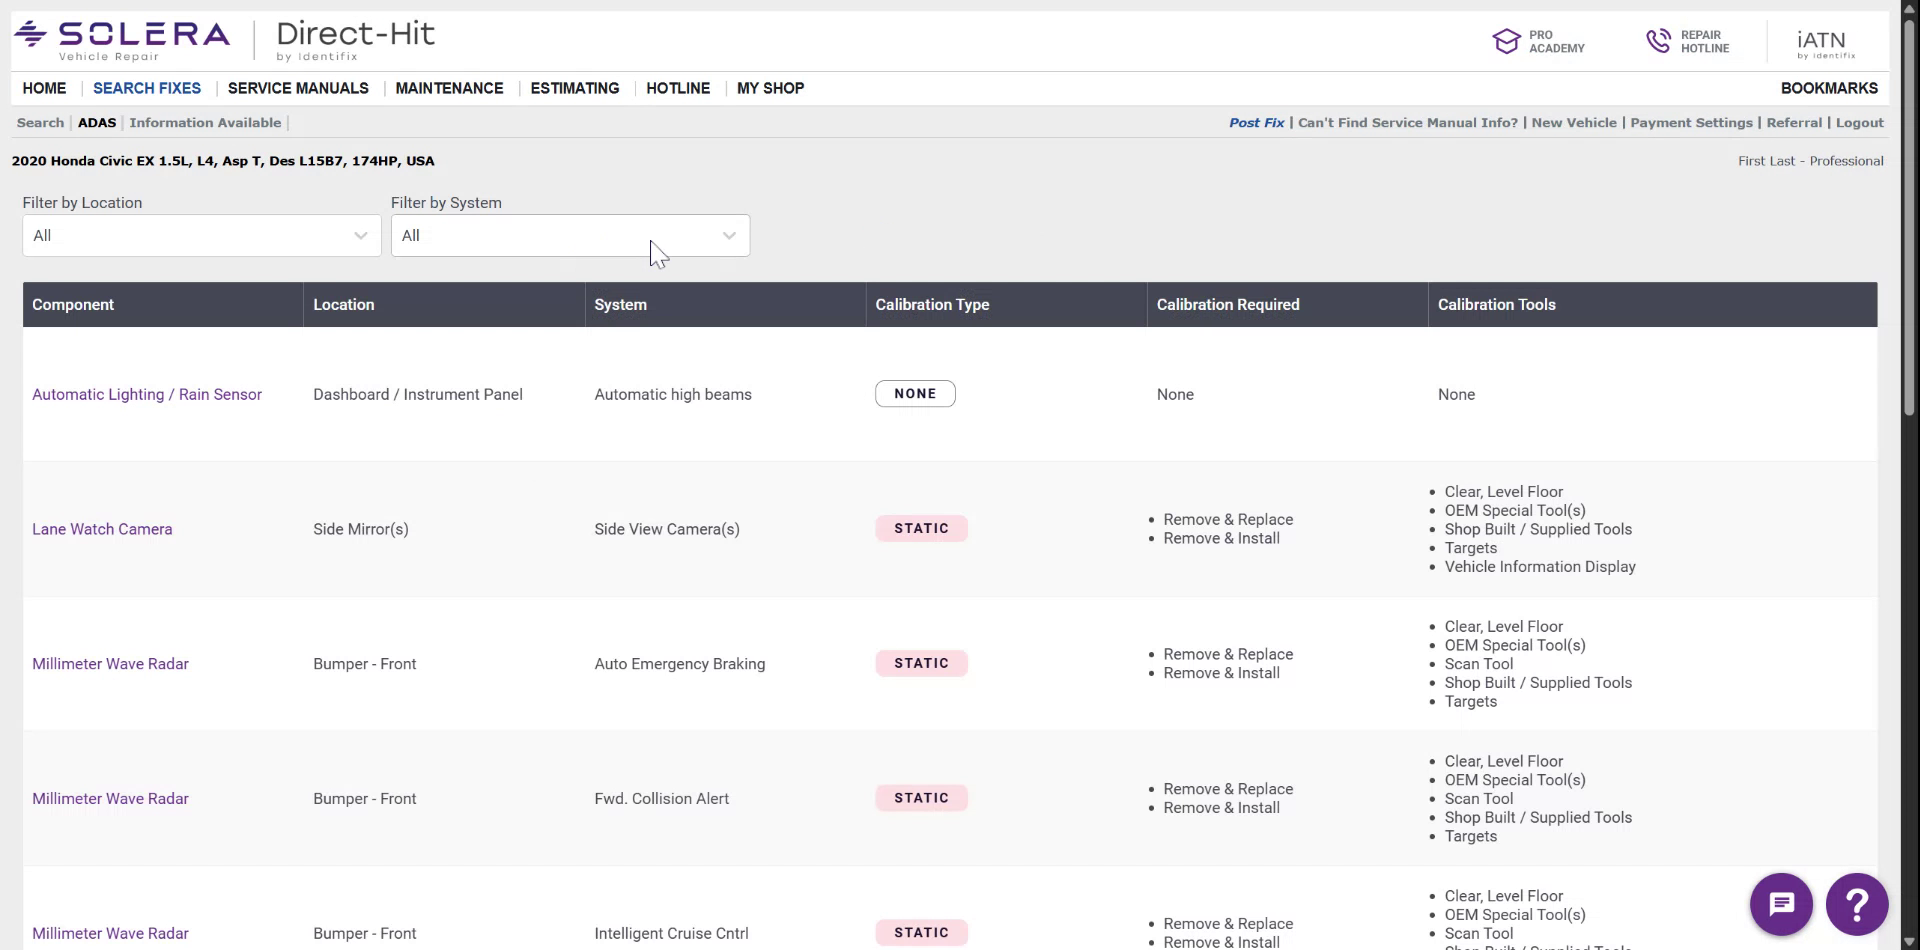The image size is (1920, 950).
Task: Open Pro Academy
Action: point(1540,41)
